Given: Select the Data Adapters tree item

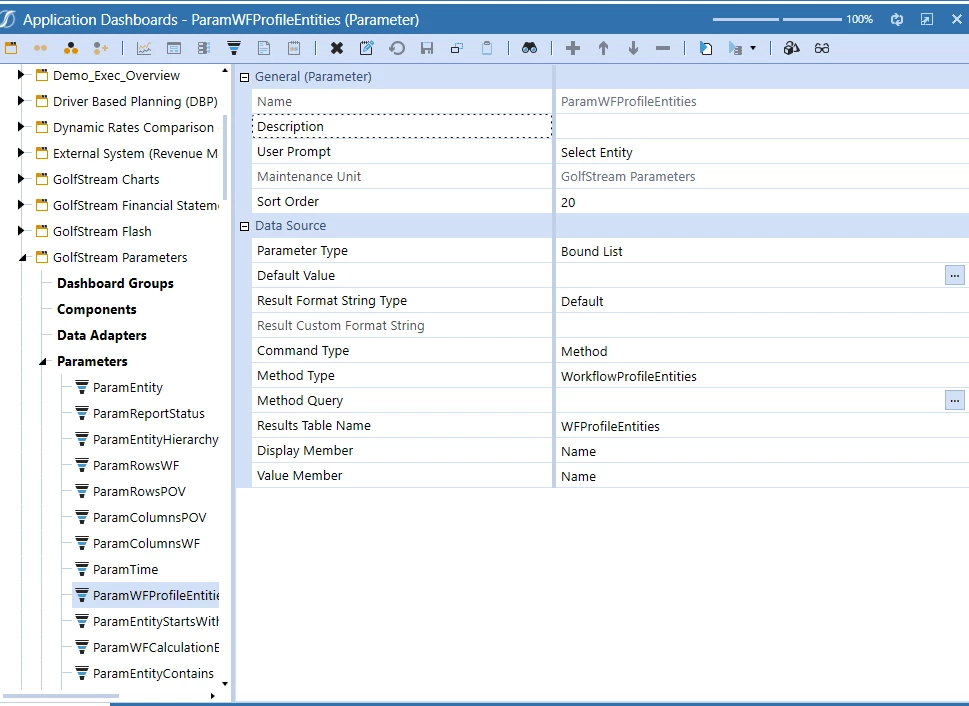Looking at the screenshot, I should [102, 336].
